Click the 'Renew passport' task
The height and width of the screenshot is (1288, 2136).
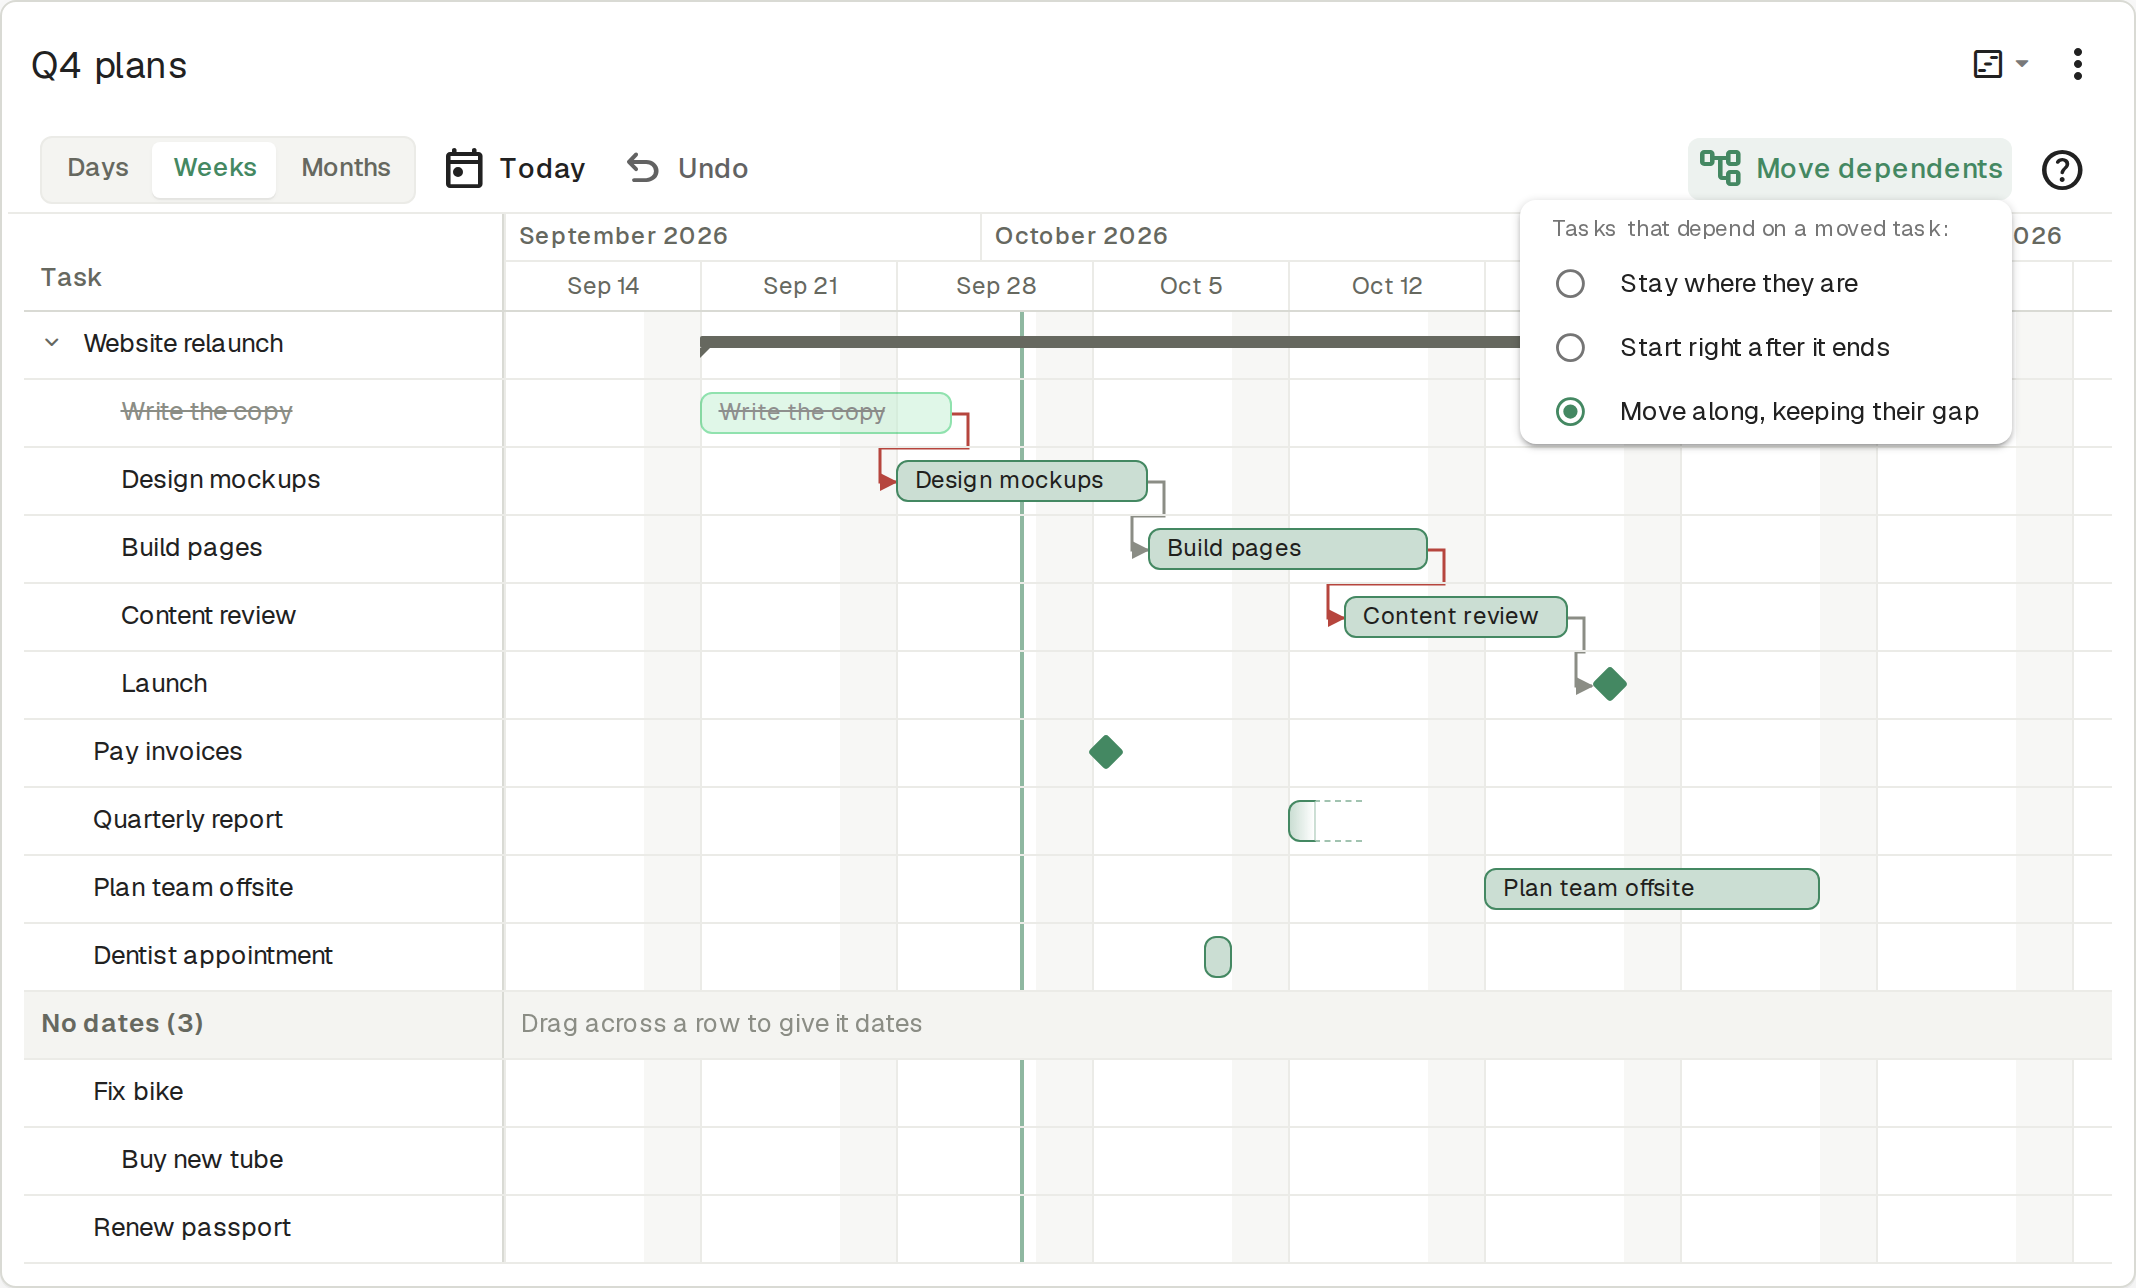click(x=192, y=1228)
